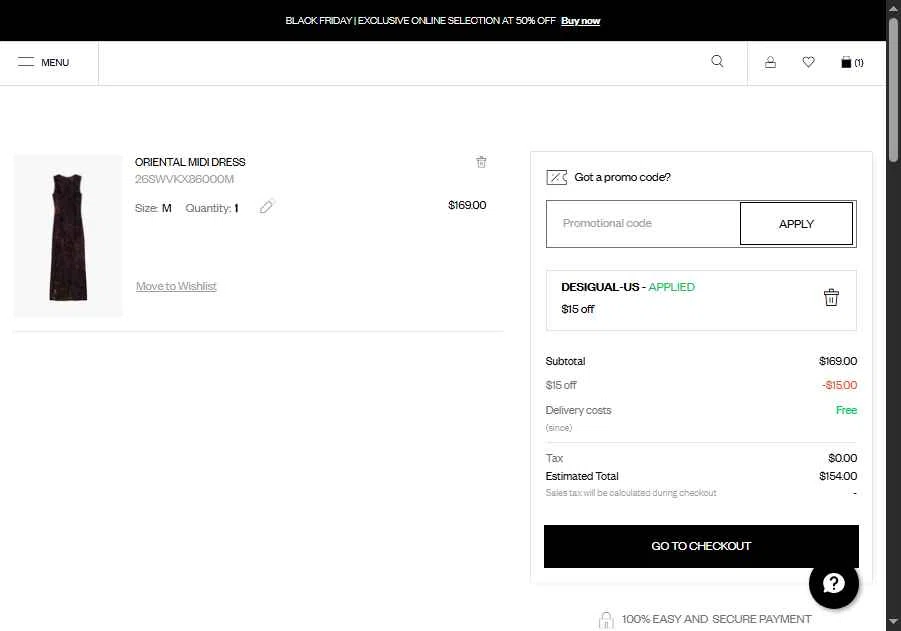Go to checkout
Viewport: 901px width, 631px height.
(x=701, y=546)
